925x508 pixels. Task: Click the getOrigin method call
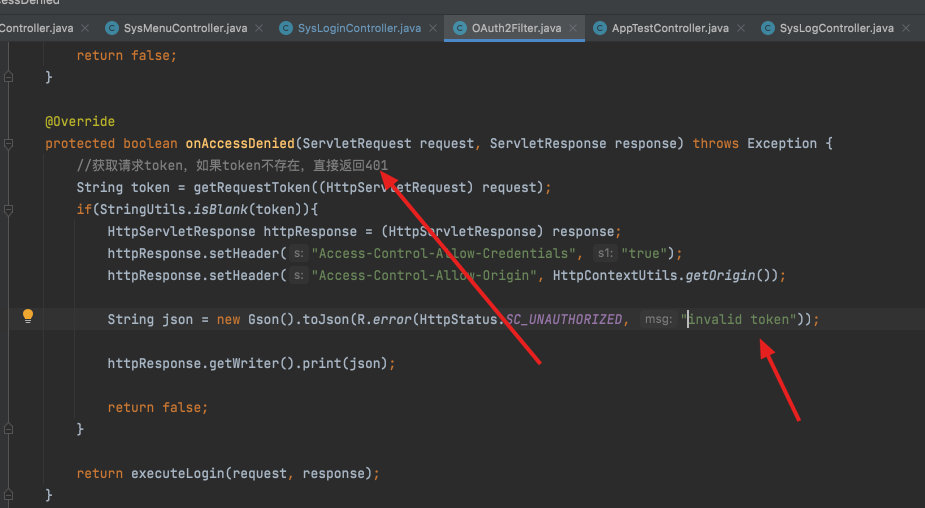tap(720, 276)
